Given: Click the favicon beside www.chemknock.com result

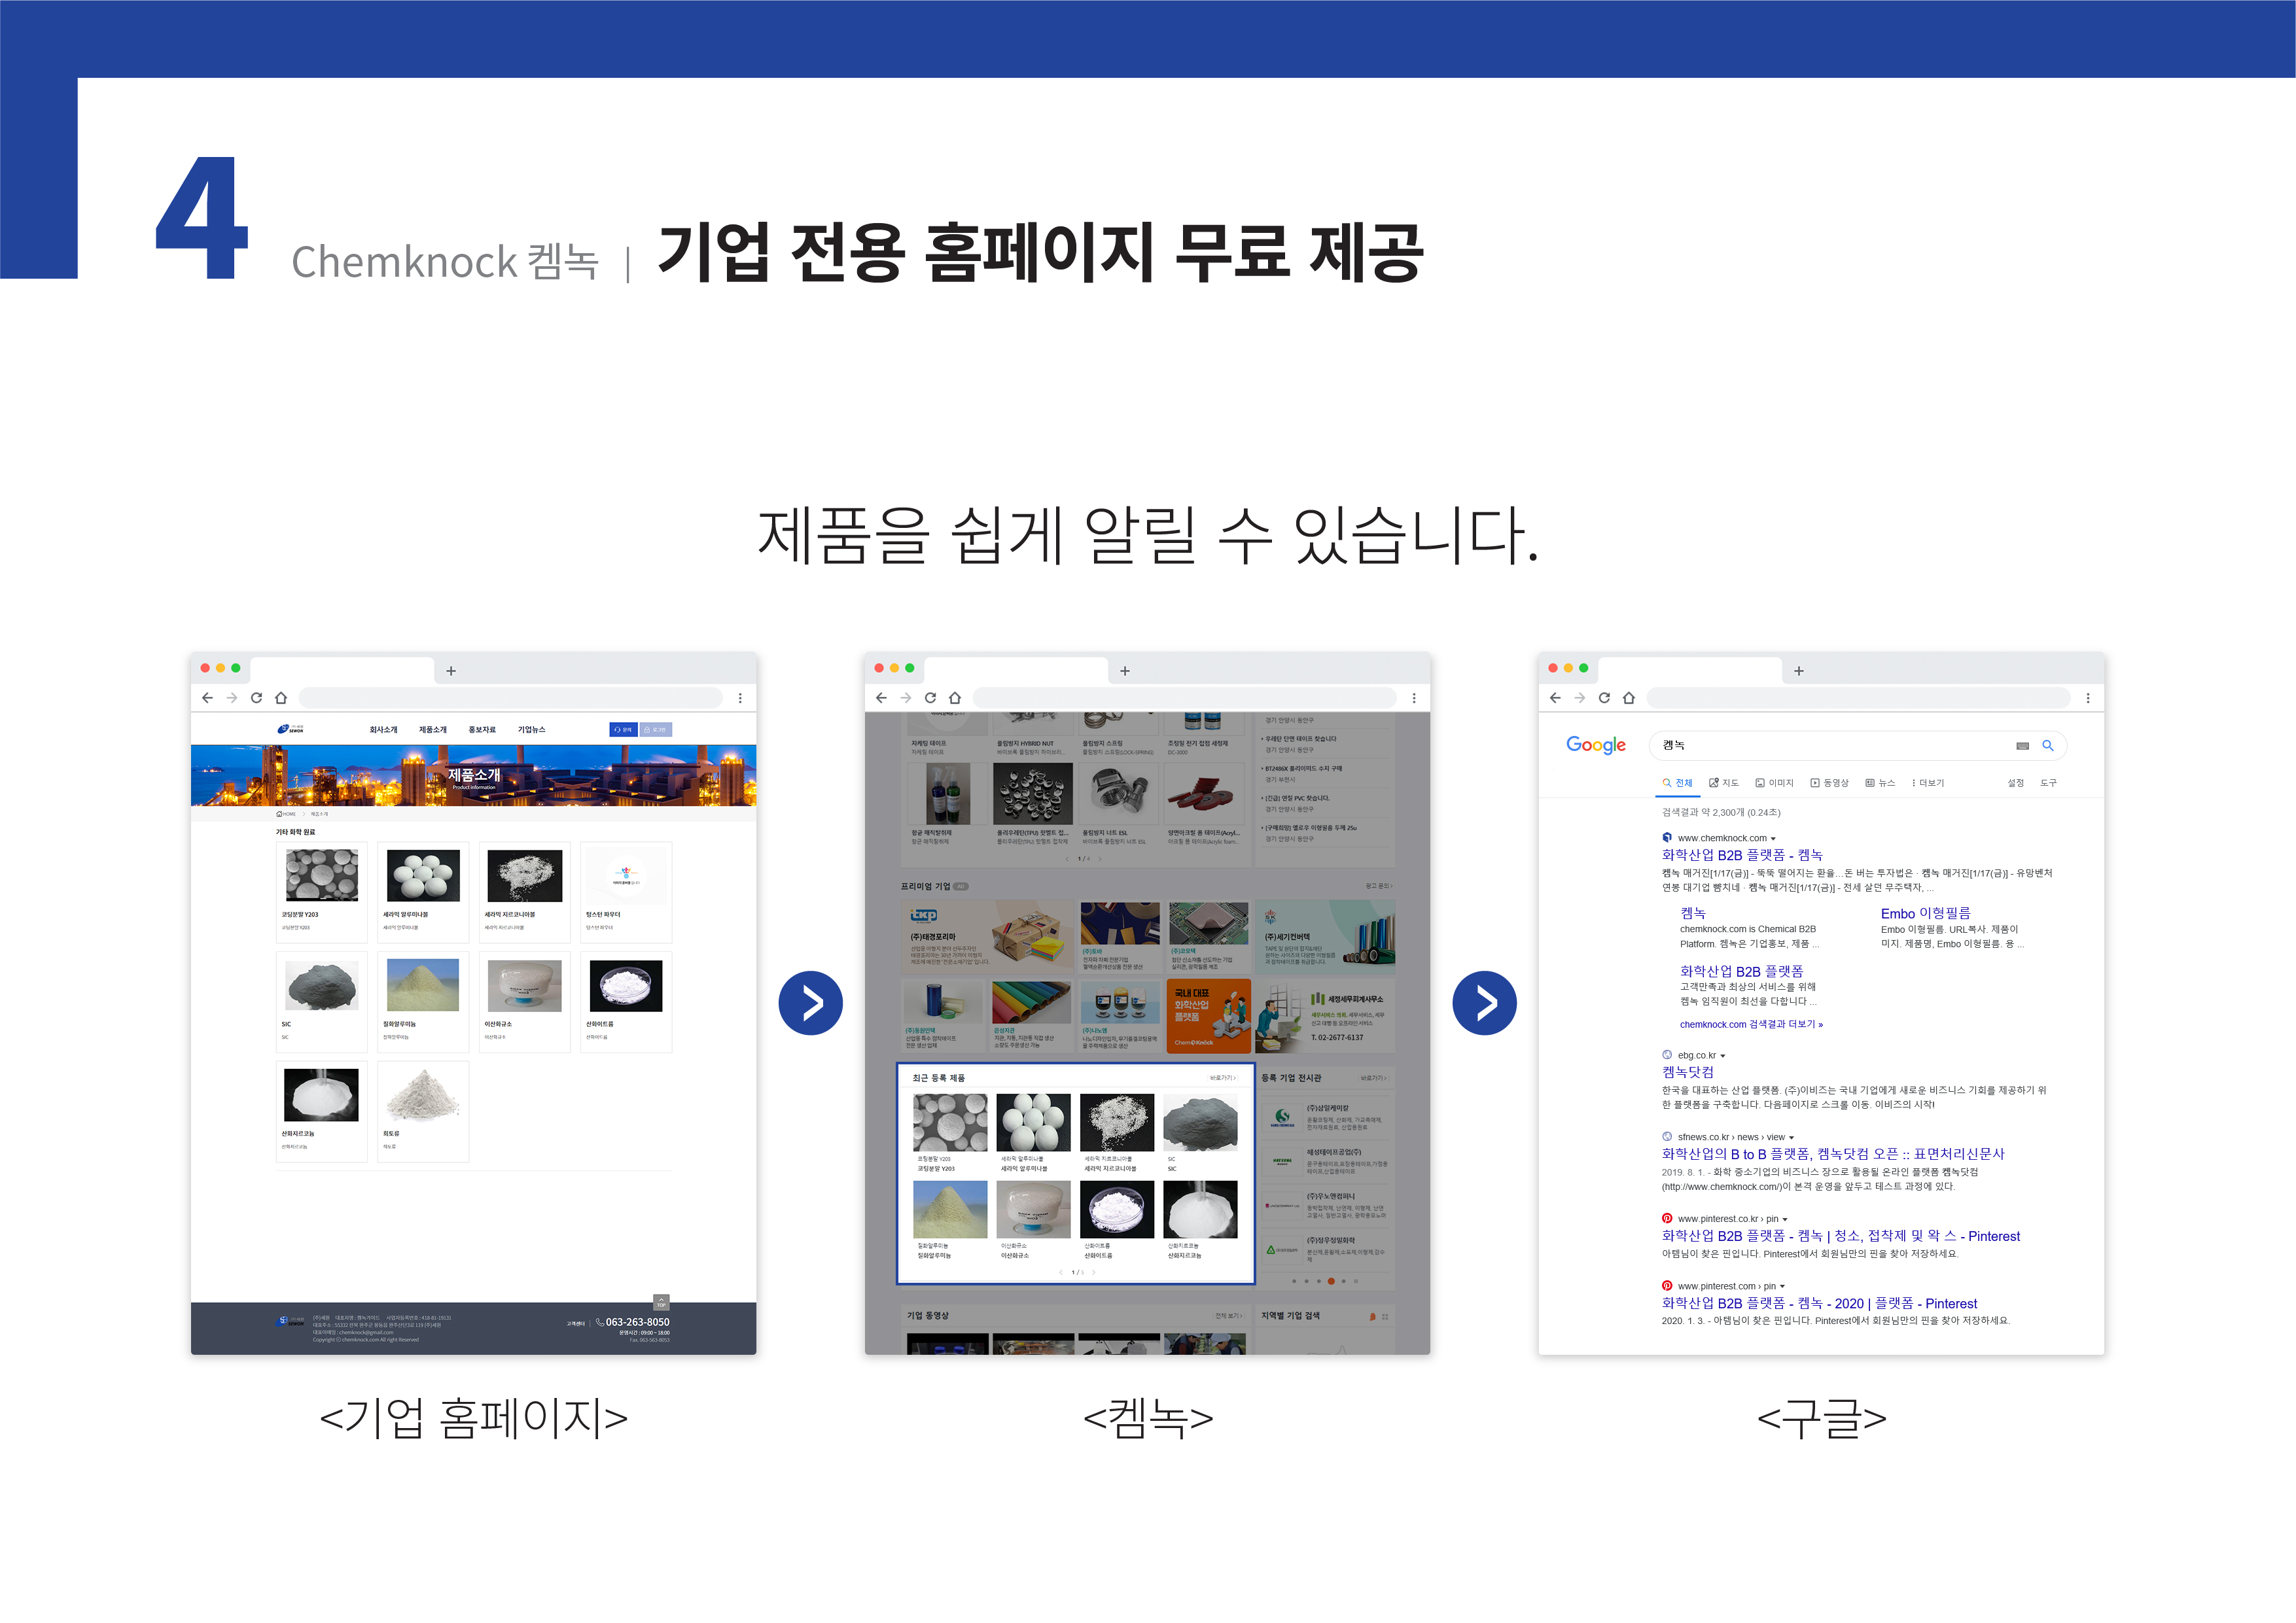Looking at the screenshot, I should pyautogui.click(x=1667, y=837).
